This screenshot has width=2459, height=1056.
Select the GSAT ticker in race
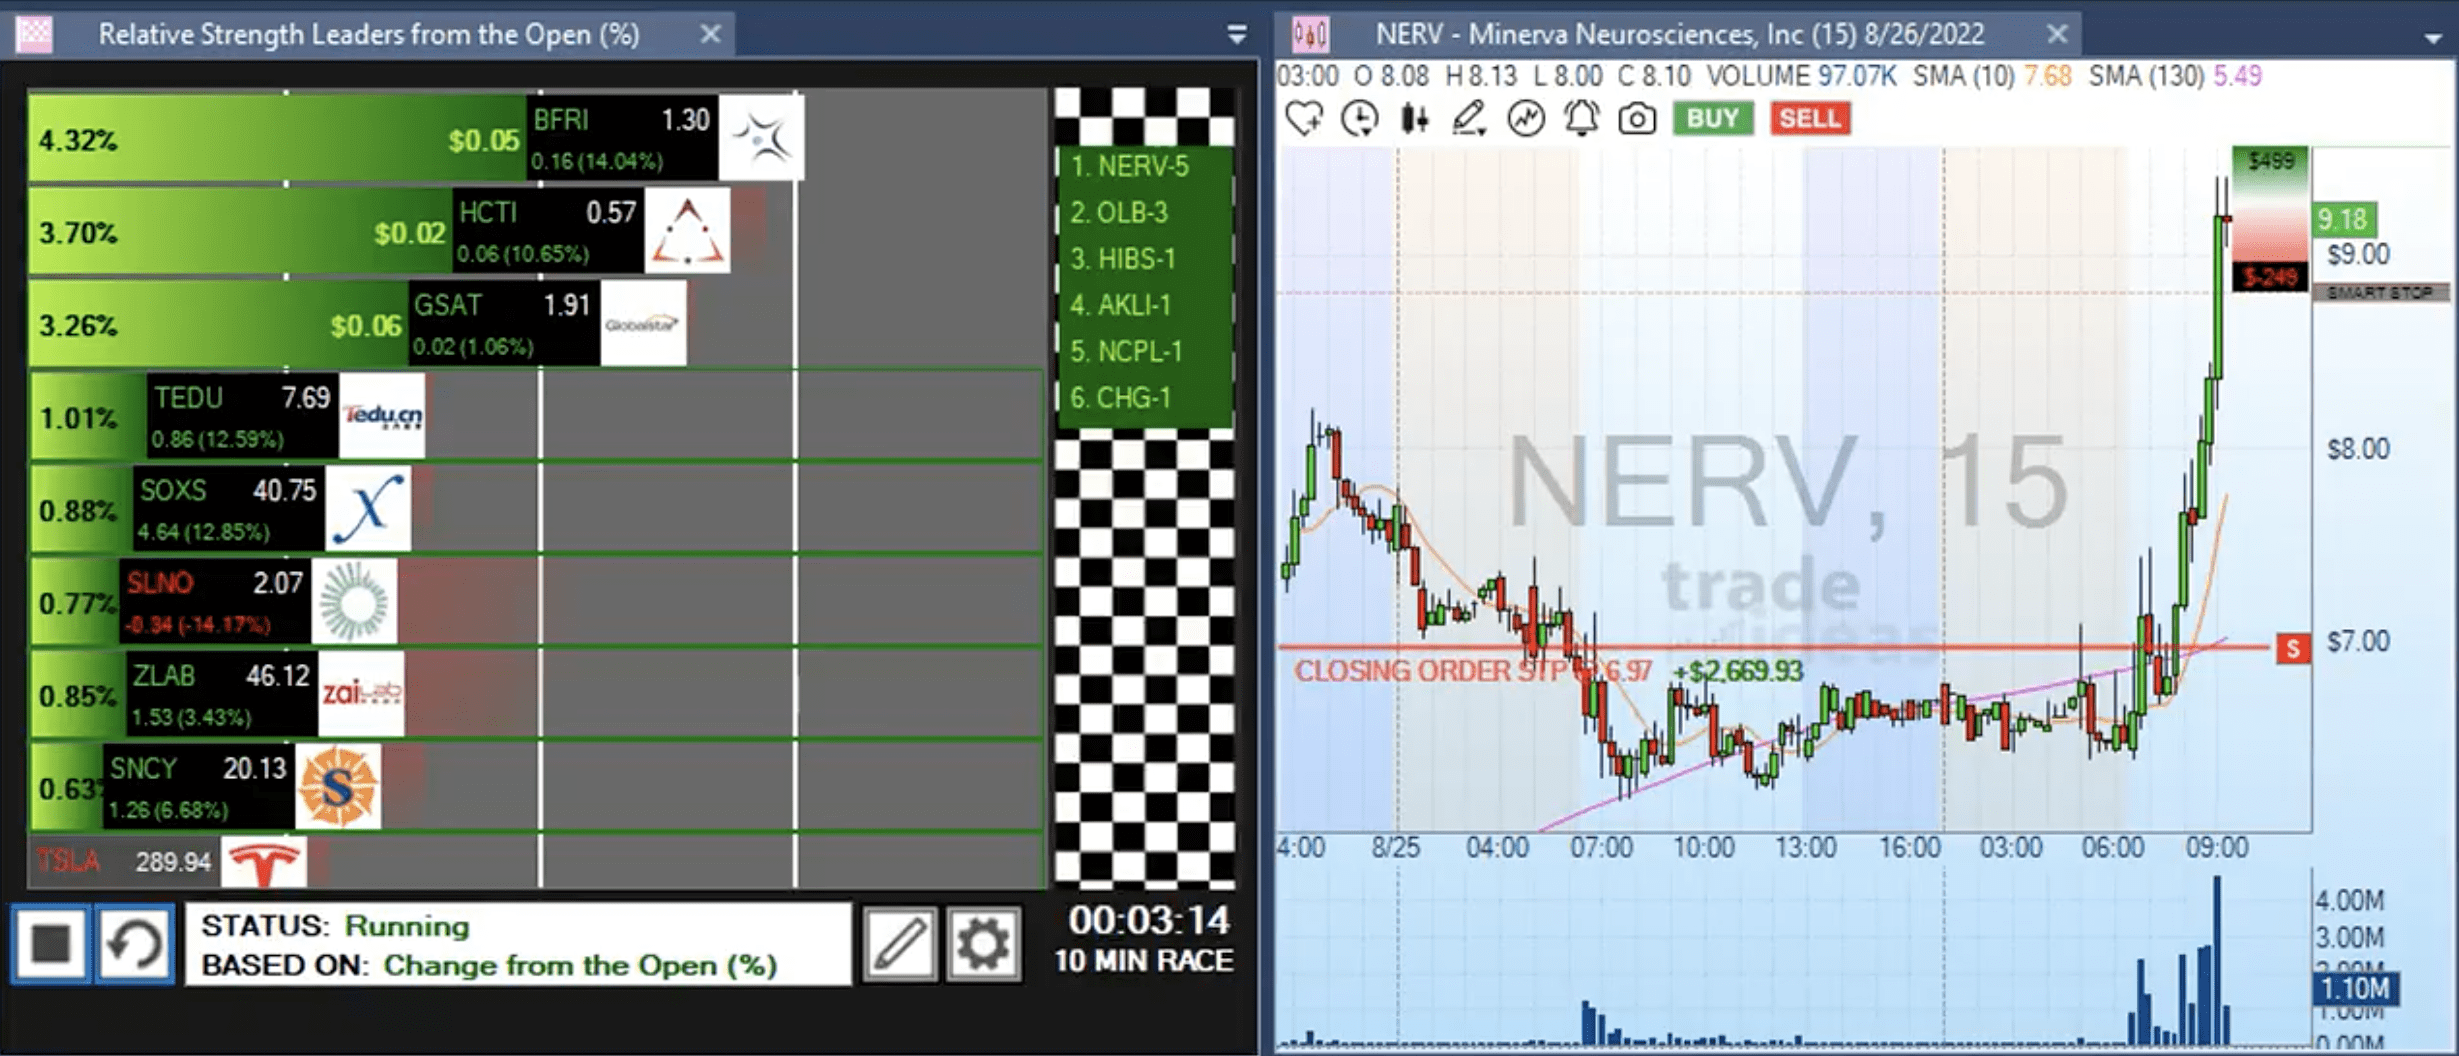tap(448, 305)
